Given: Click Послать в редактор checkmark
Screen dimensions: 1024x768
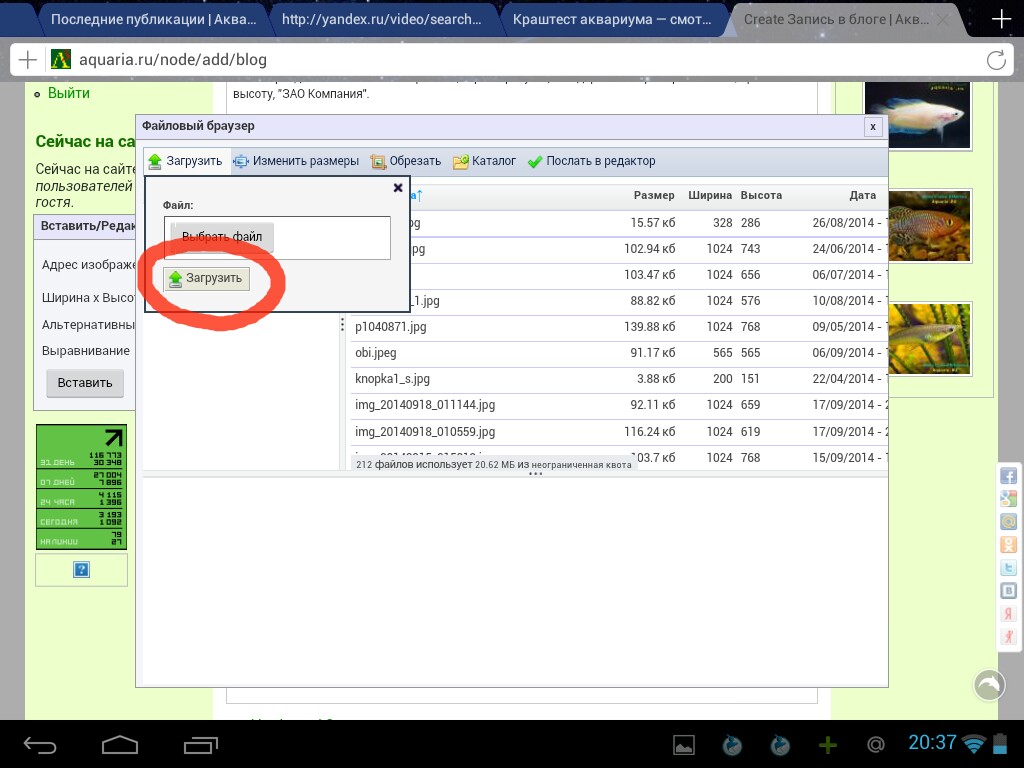Looking at the screenshot, I should point(592,161).
